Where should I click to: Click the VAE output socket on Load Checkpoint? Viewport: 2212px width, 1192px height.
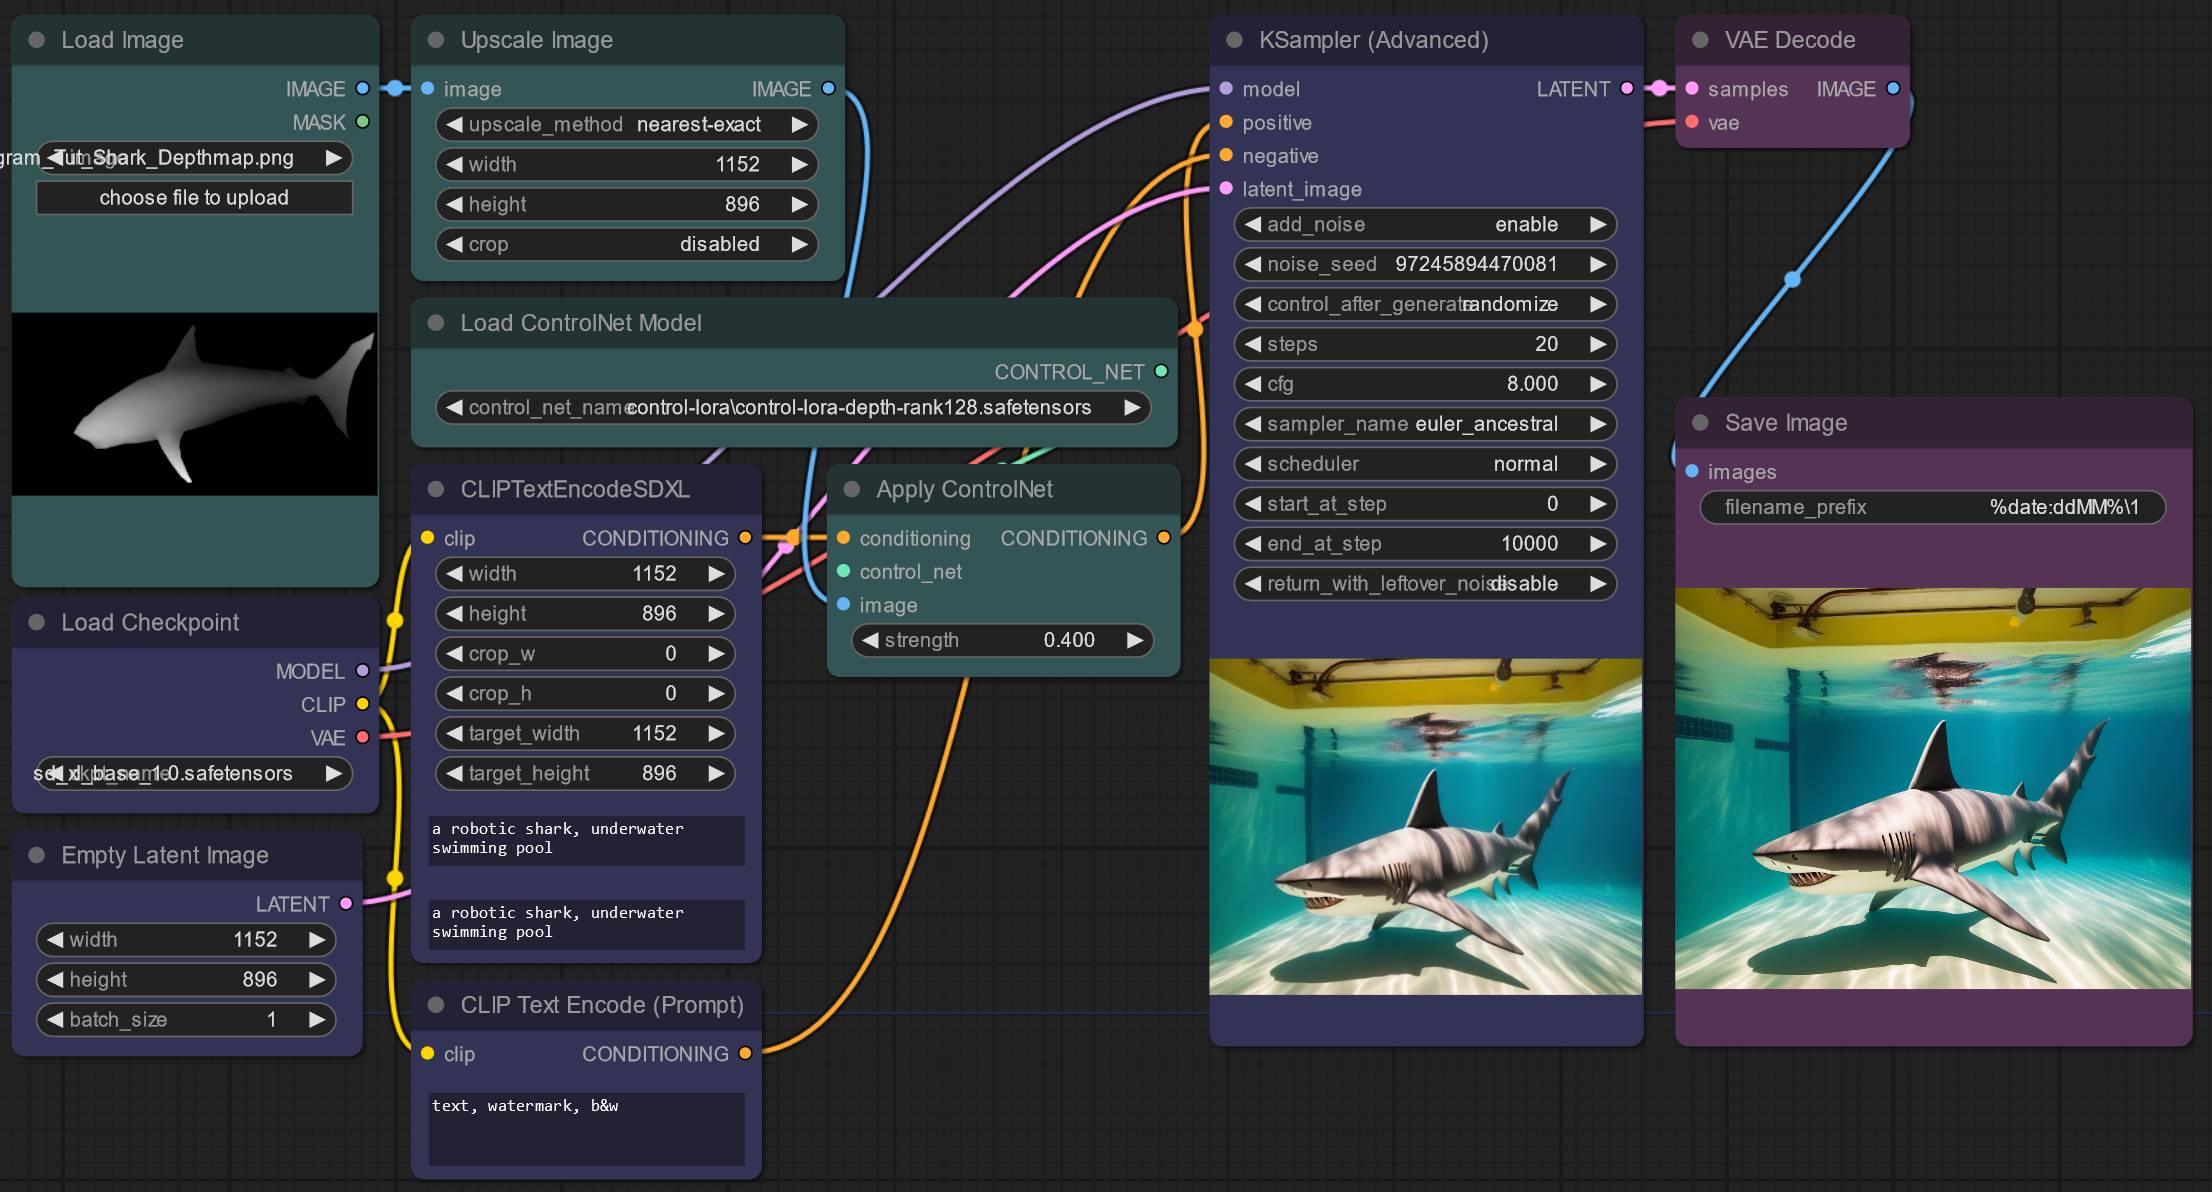[363, 737]
